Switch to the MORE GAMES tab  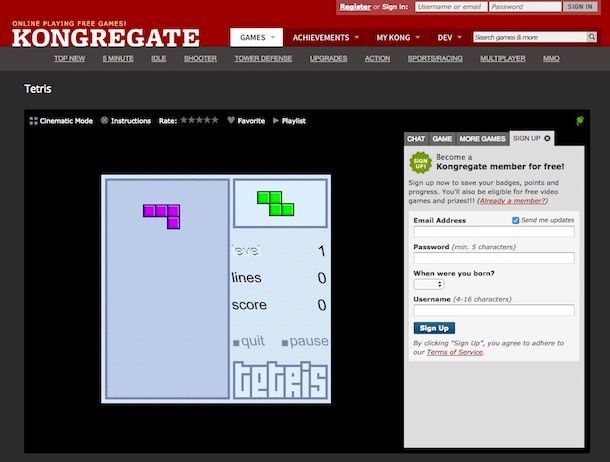coord(482,139)
